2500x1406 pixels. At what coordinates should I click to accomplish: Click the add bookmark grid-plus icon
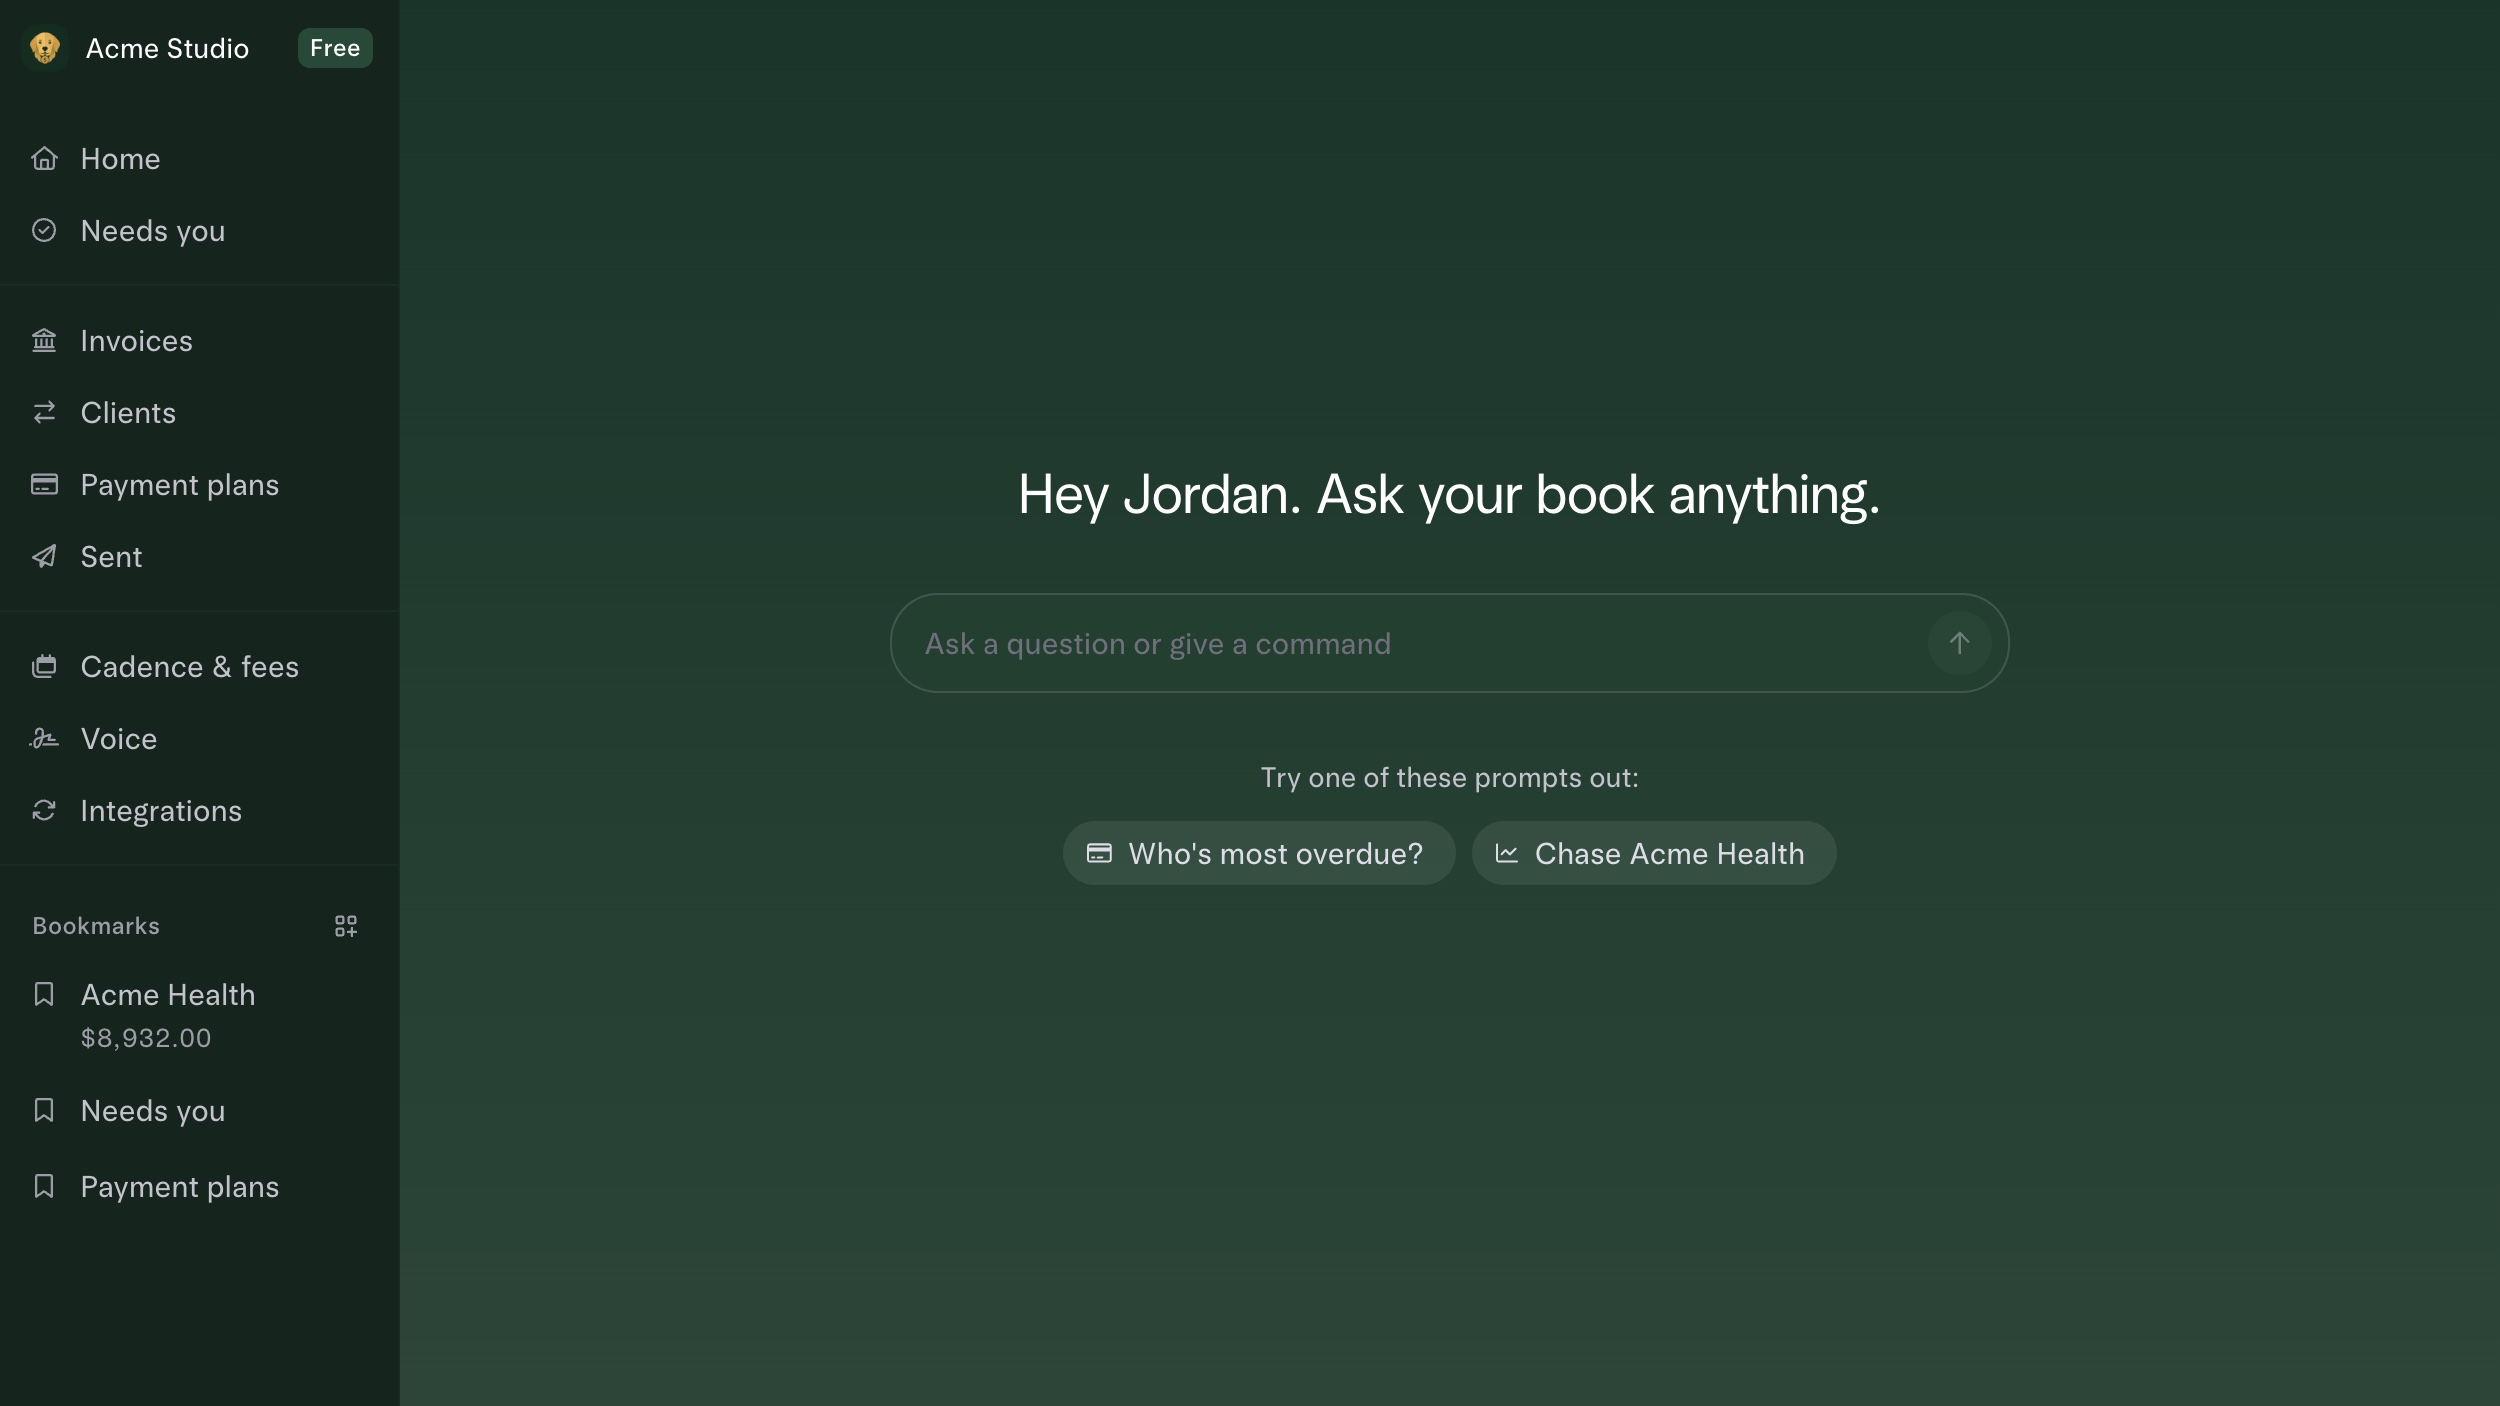pyautogui.click(x=346, y=926)
